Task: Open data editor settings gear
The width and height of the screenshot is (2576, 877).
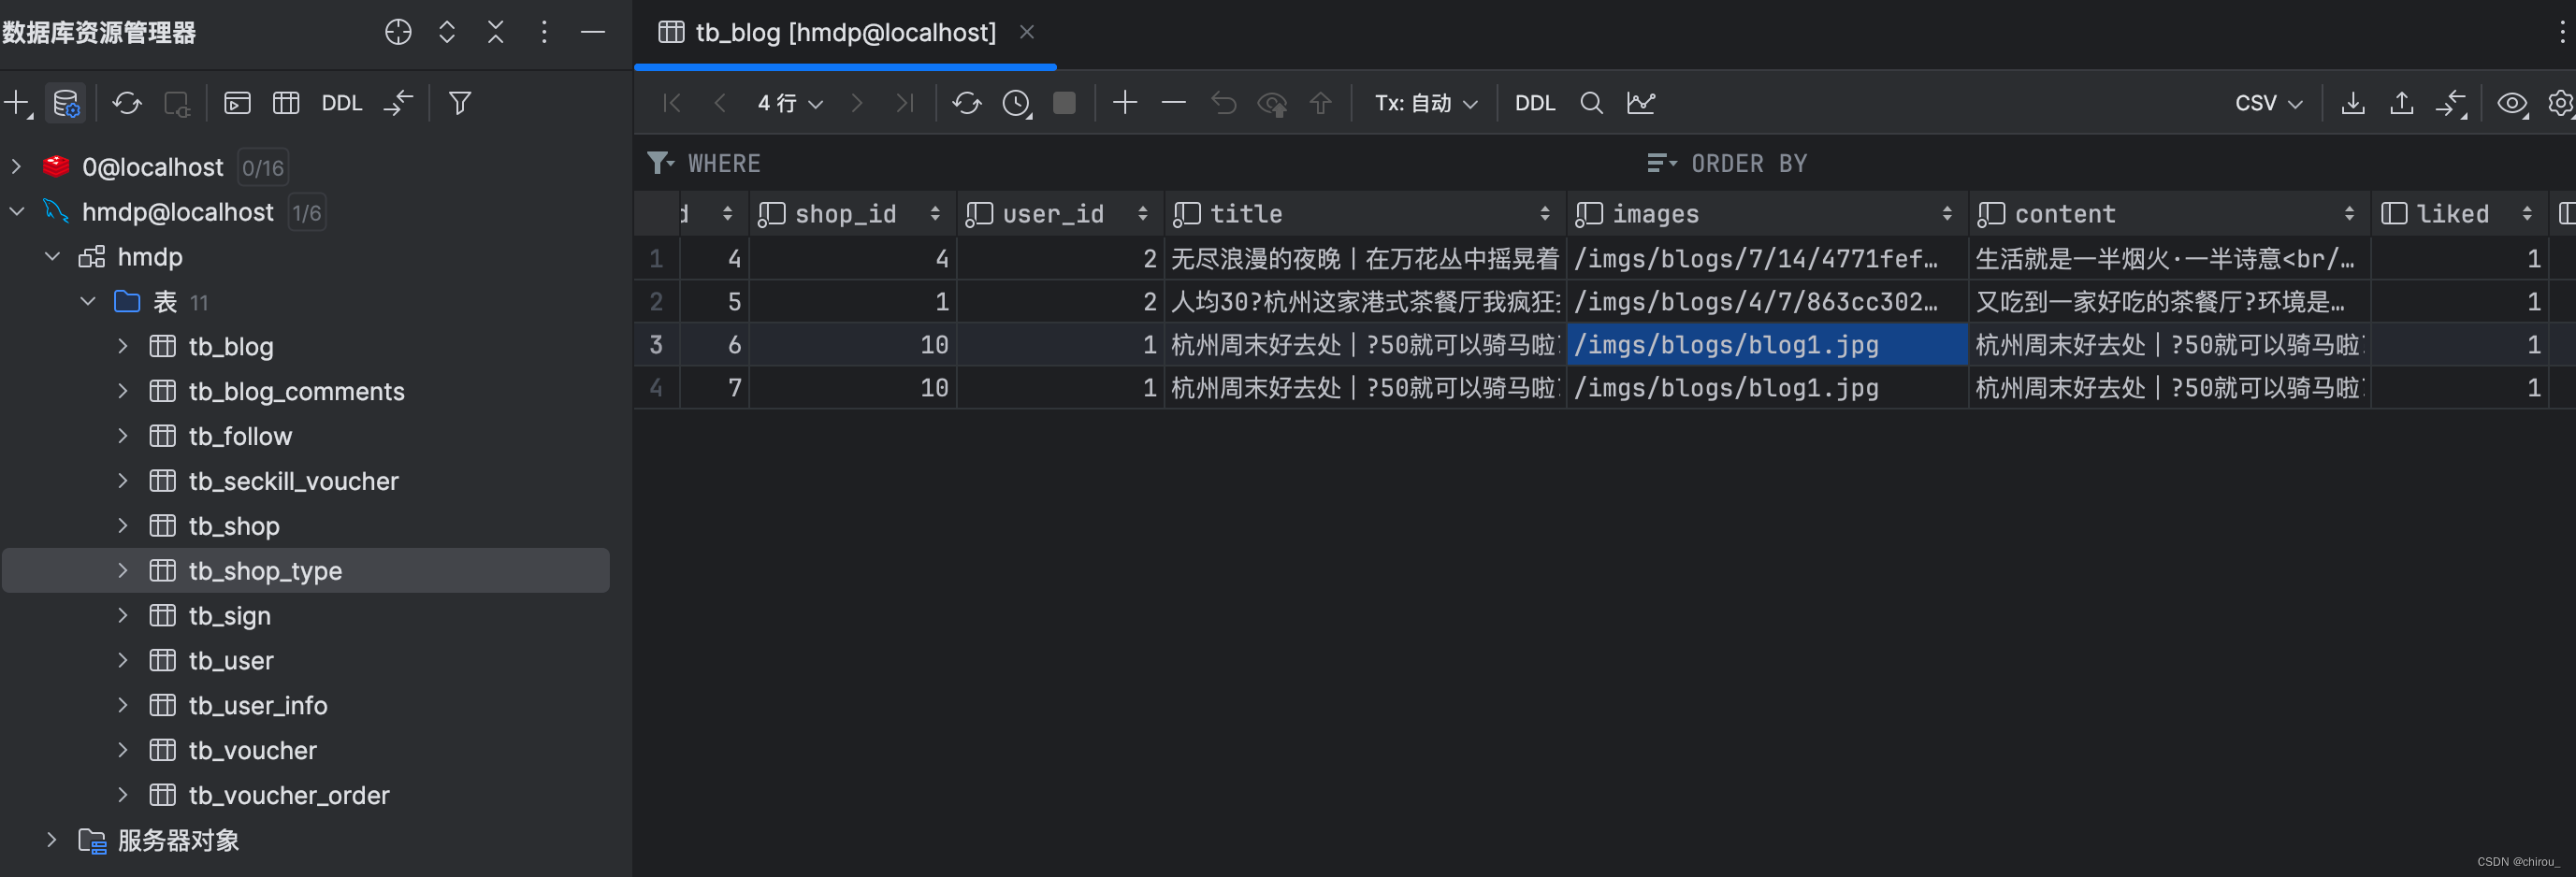Action: (2561, 103)
